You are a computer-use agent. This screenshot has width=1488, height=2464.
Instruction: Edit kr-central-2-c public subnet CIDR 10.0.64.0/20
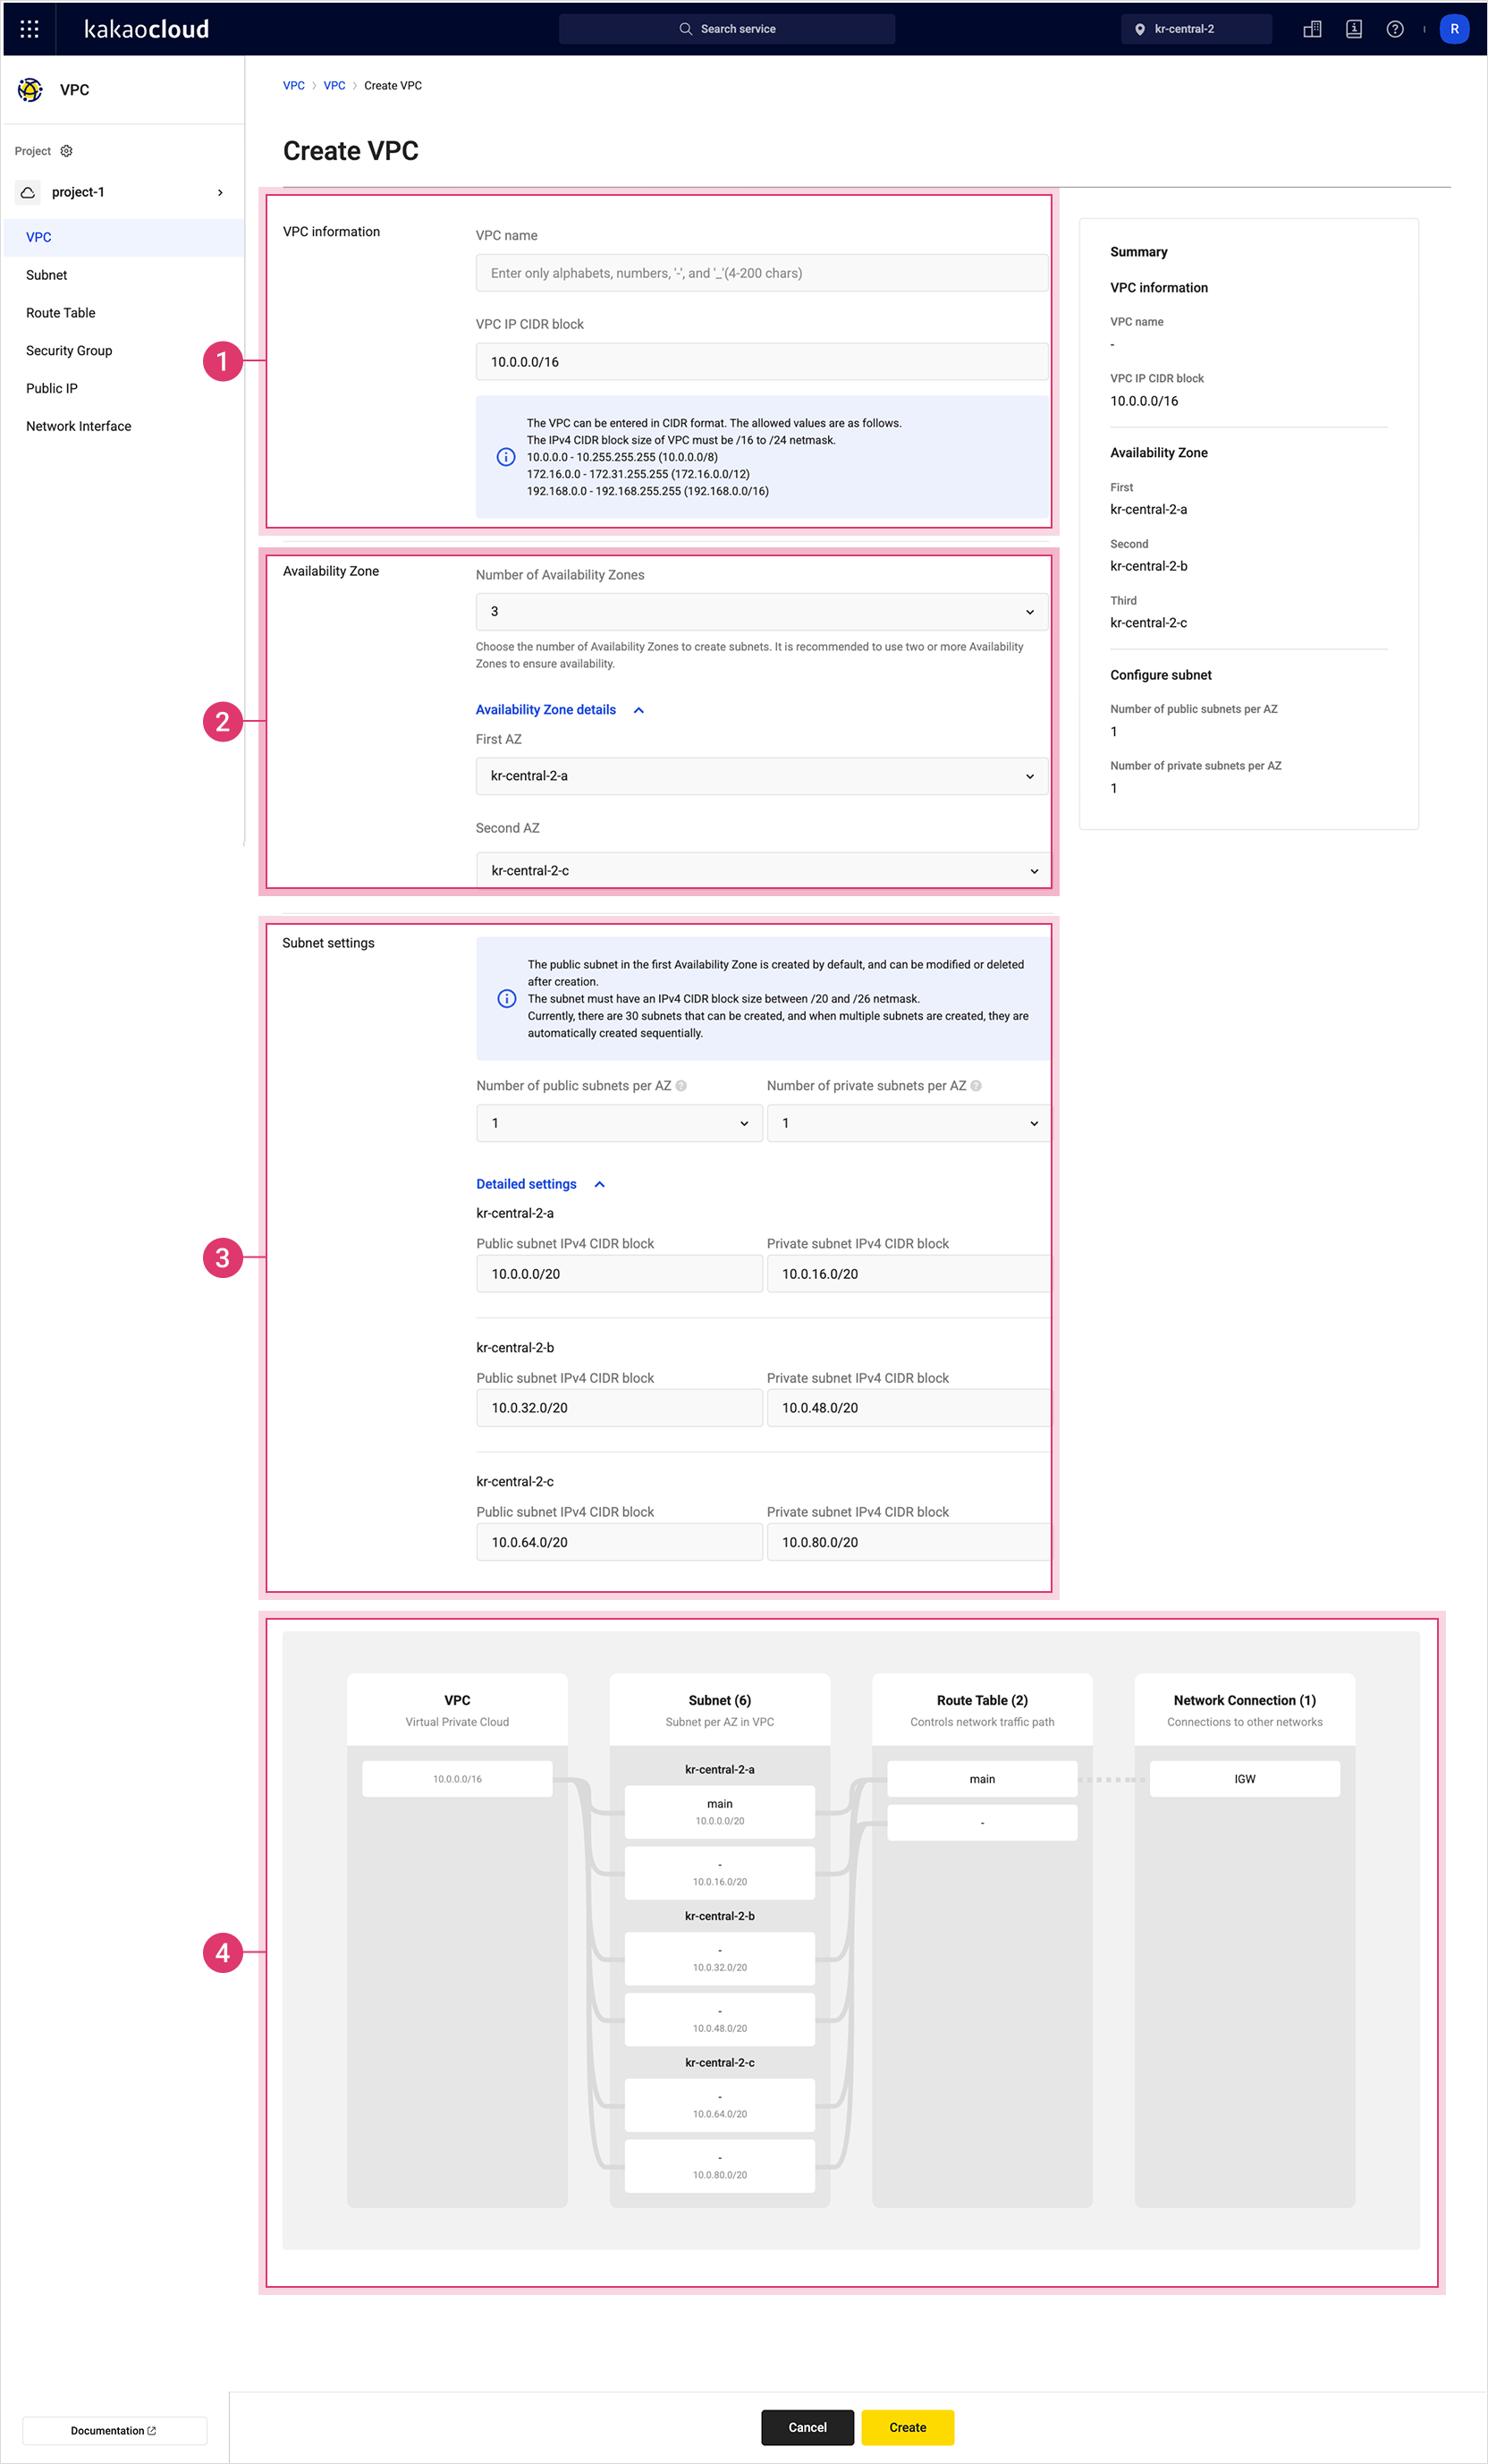(x=620, y=1542)
